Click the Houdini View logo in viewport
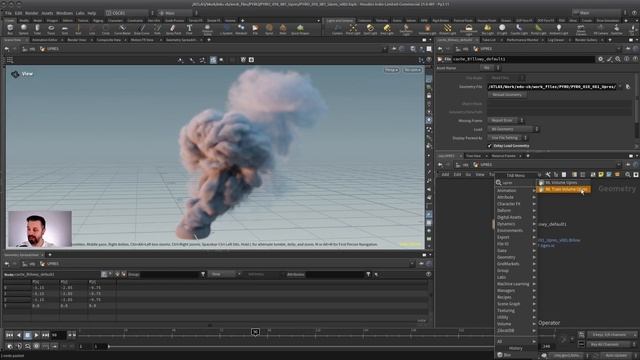The height and width of the screenshot is (360, 640). tap(15, 74)
